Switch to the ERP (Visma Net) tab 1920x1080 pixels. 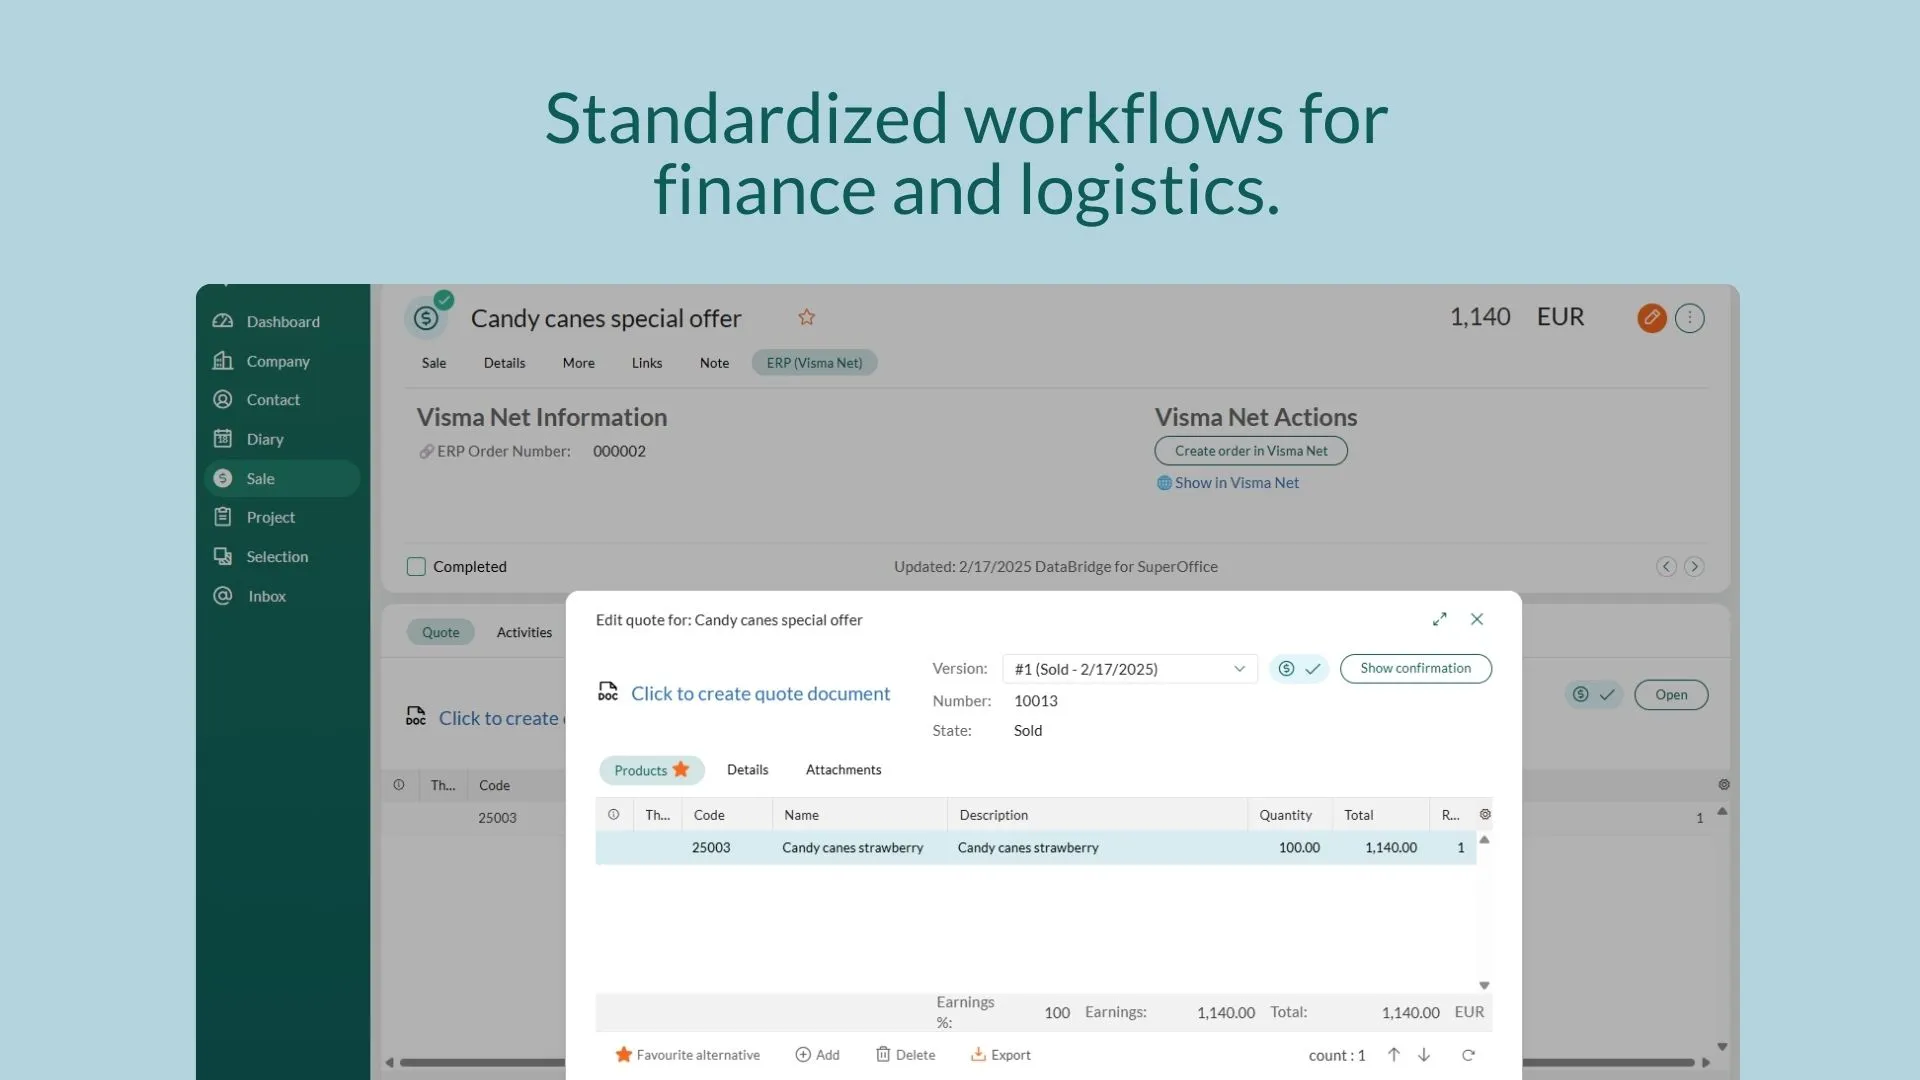coord(814,363)
